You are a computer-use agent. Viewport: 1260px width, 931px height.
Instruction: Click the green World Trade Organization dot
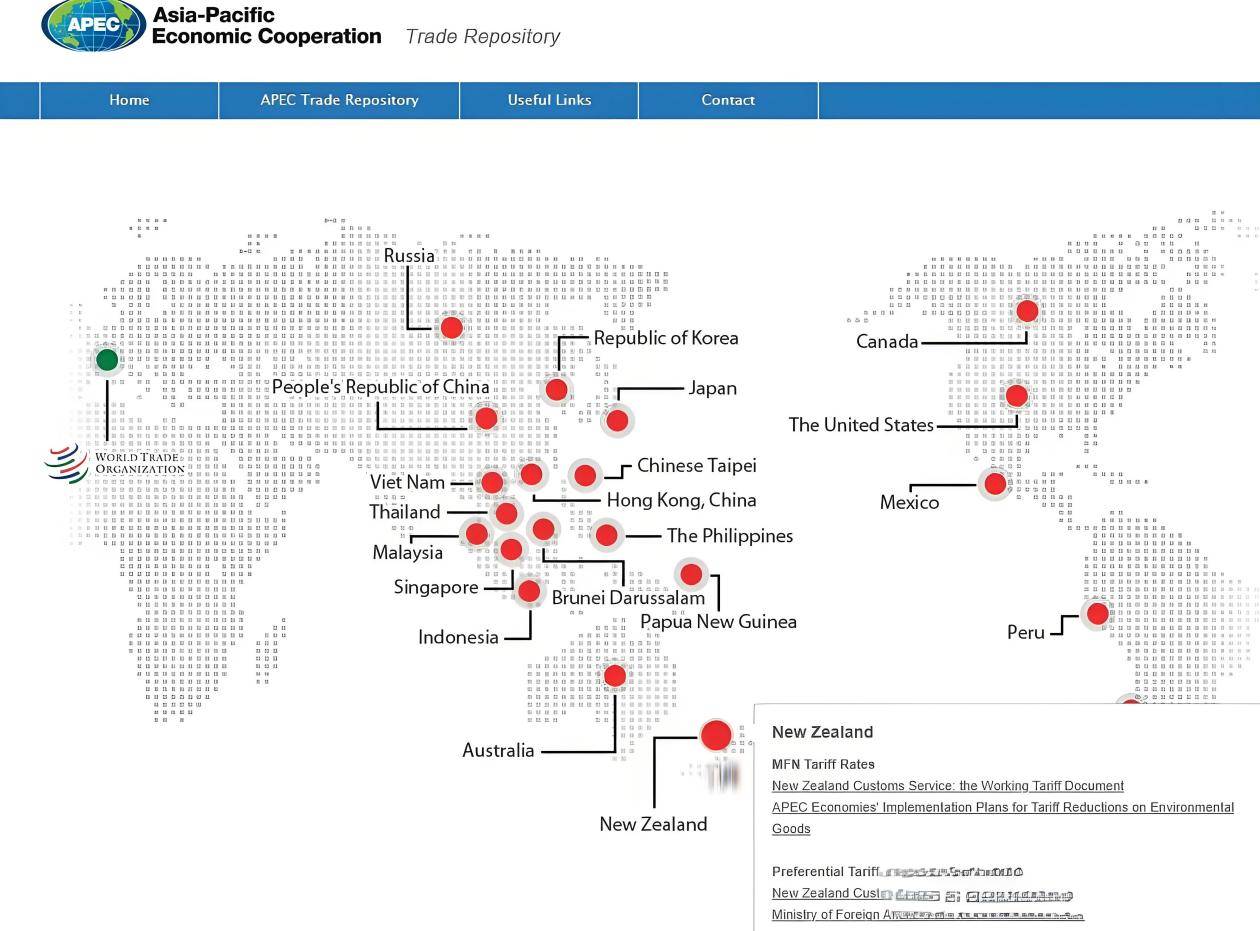click(107, 359)
